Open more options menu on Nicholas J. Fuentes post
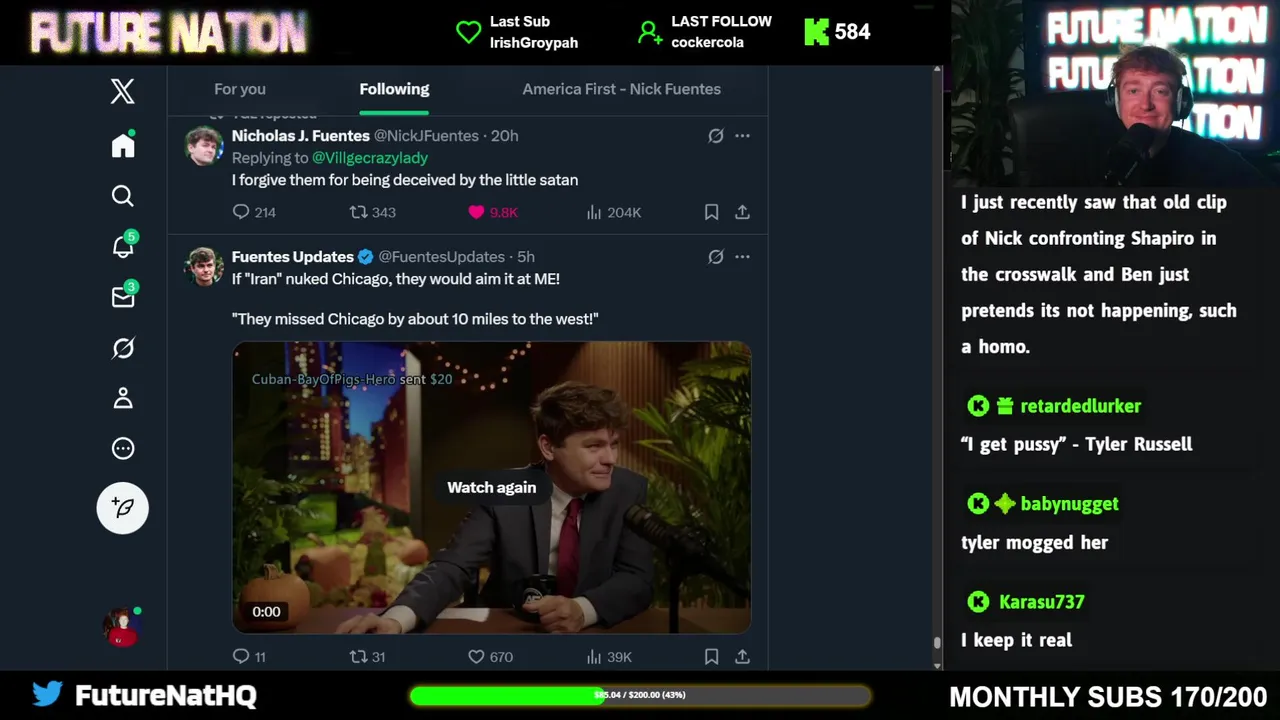1280x720 pixels. pyautogui.click(x=742, y=136)
